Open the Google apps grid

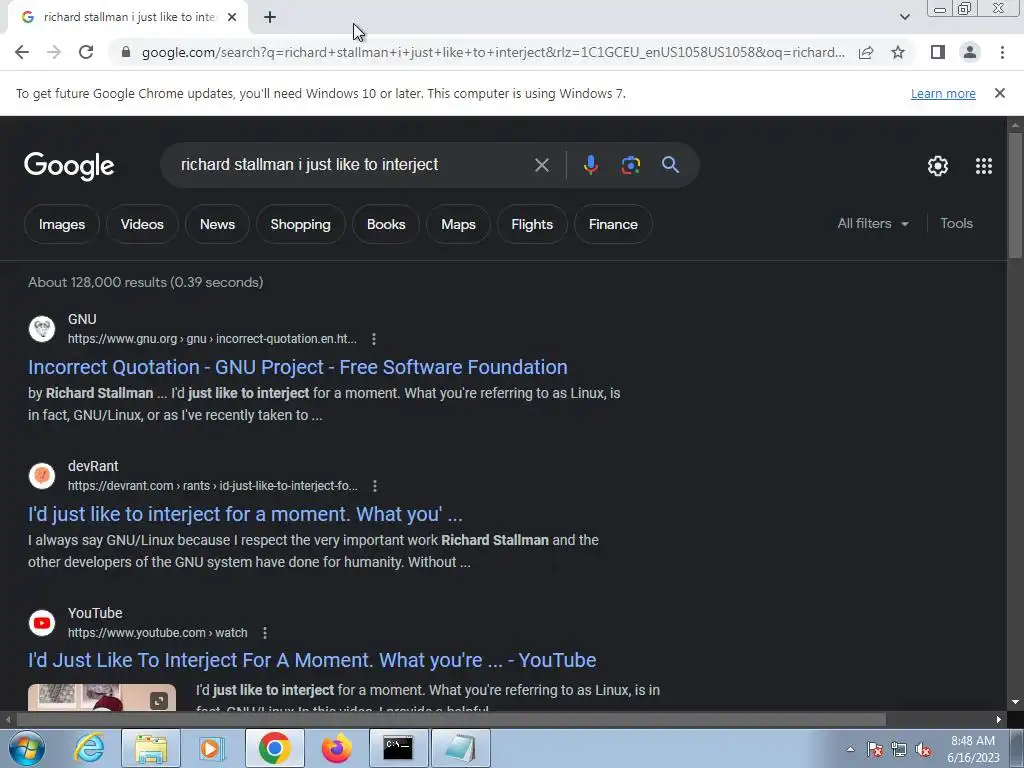click(x=984, y=166)
